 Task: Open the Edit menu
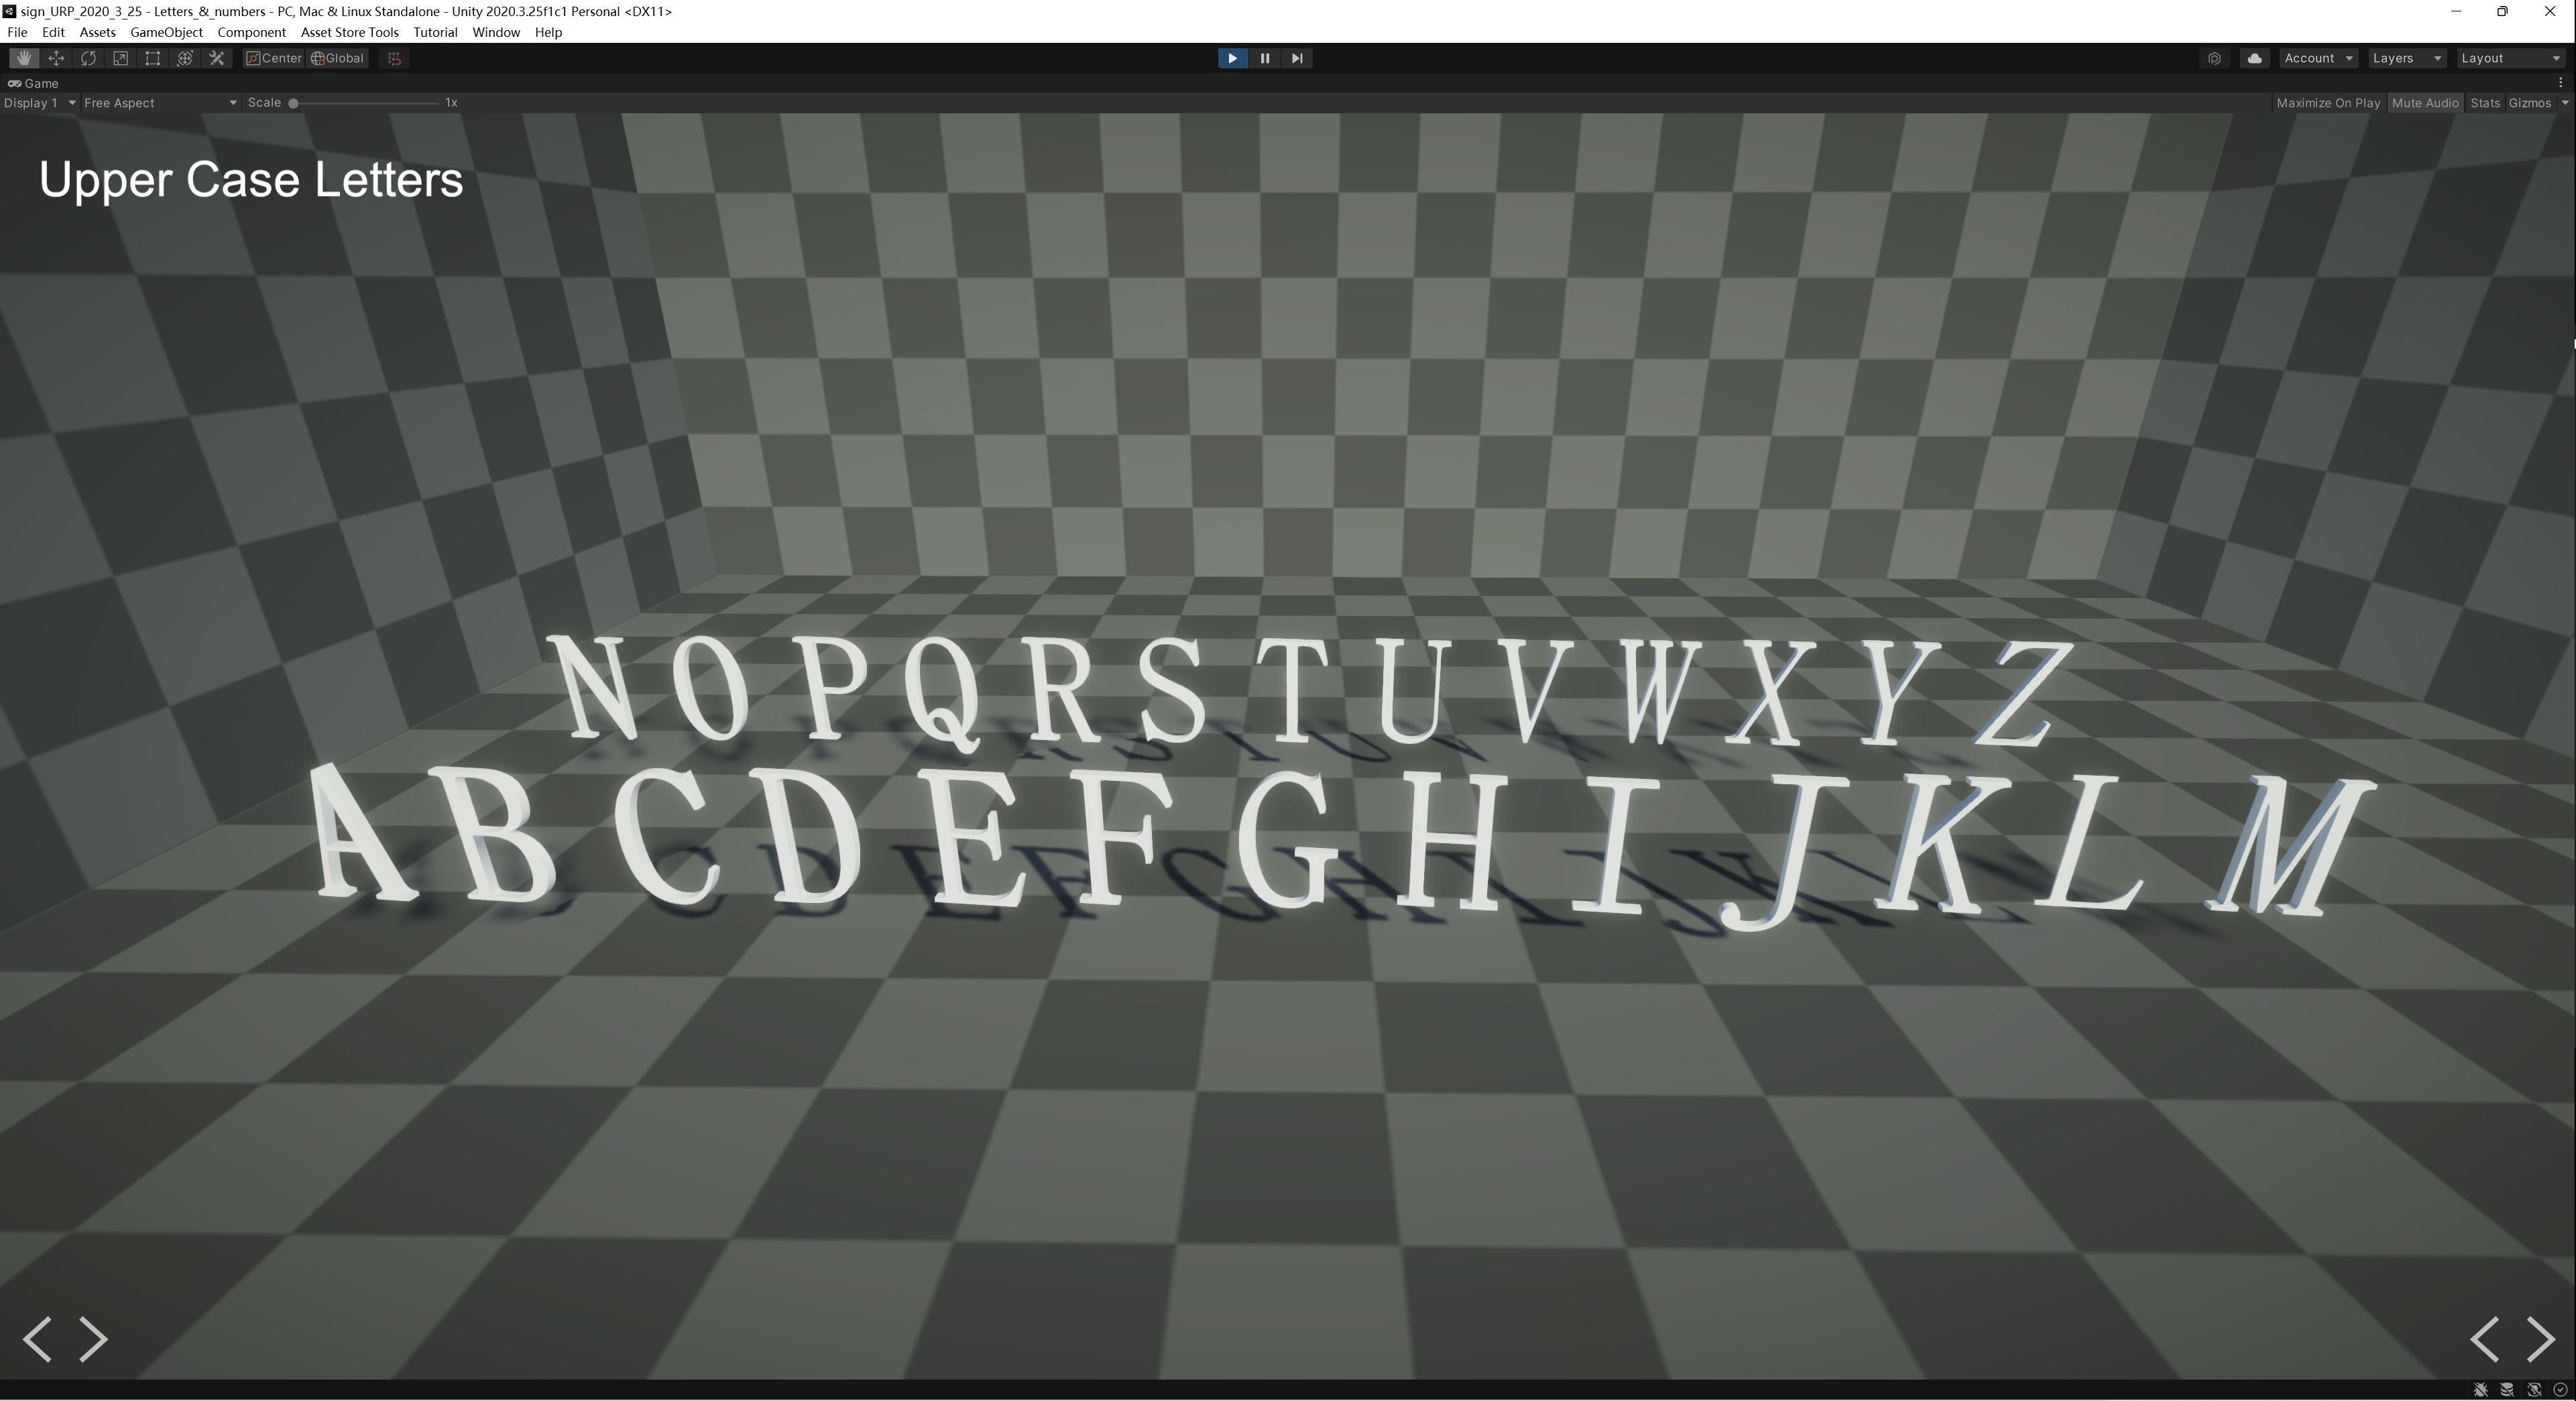53,32
